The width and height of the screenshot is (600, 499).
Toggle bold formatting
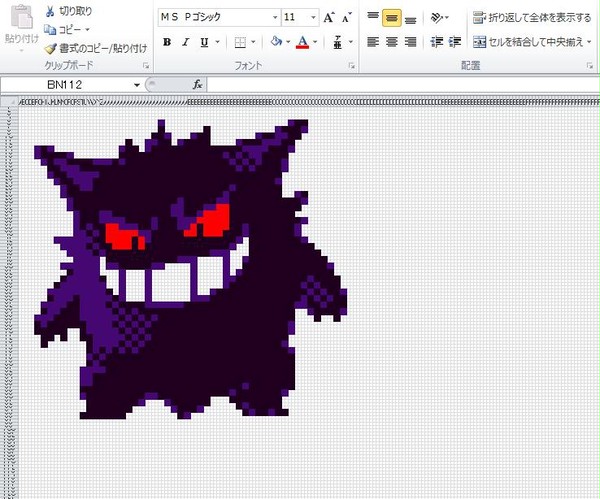pyautogui.click(x=167, y=42)
